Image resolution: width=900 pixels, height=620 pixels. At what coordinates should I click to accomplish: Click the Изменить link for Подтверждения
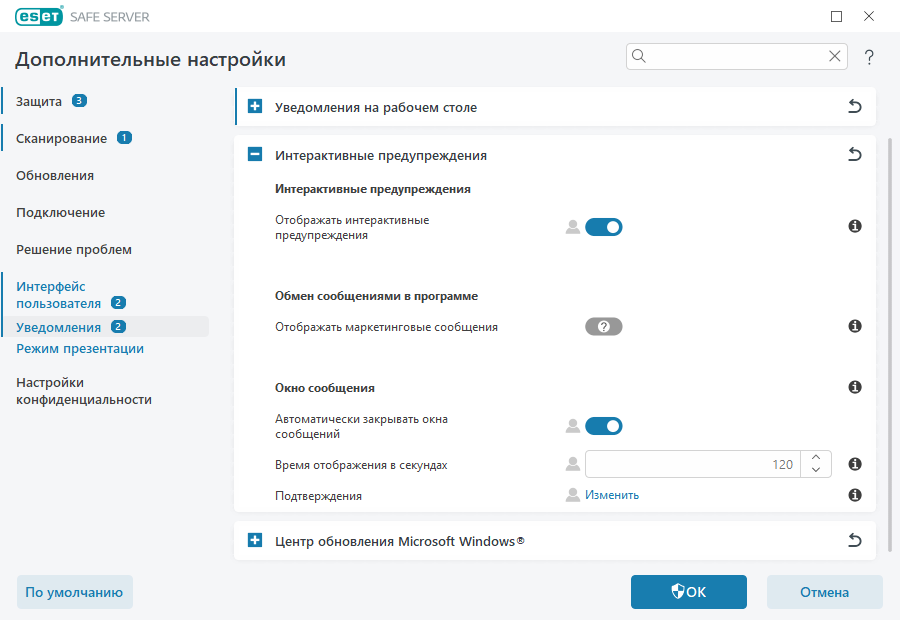click(611, 494)
